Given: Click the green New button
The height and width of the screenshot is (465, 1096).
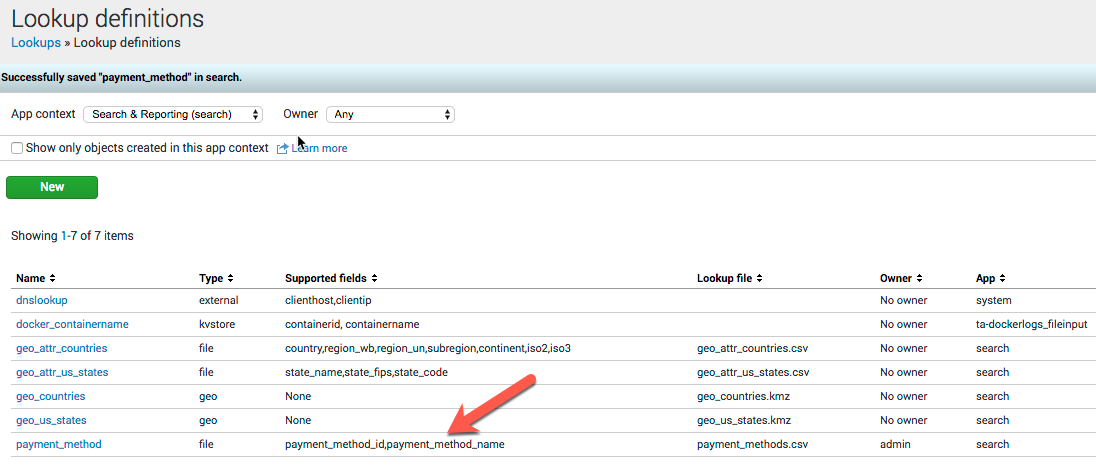Looking at the screenshot, I should coord(52,187).
